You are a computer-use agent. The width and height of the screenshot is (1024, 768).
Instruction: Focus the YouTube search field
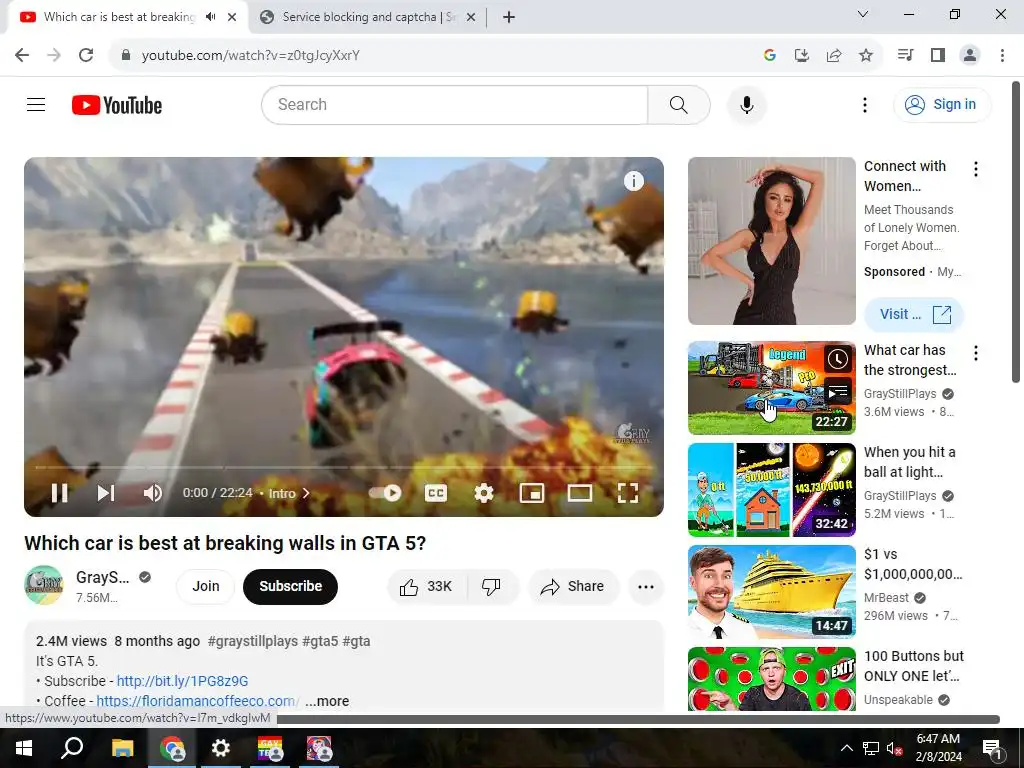point(455,104)
